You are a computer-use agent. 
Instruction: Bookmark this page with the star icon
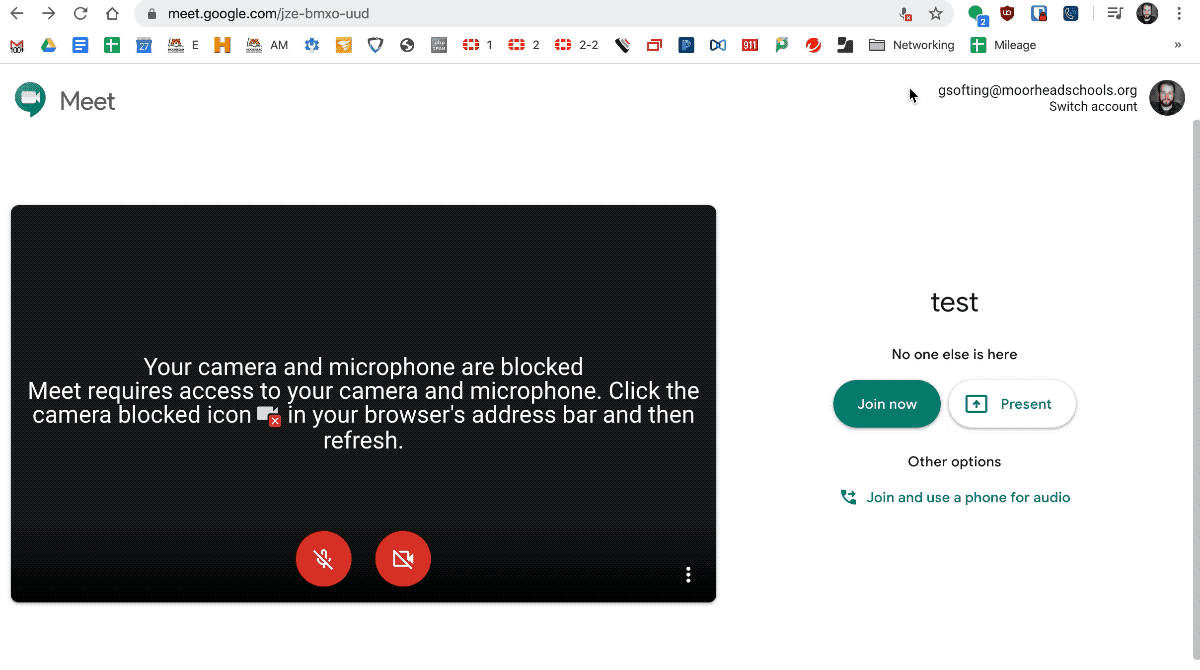coord(936,14)
